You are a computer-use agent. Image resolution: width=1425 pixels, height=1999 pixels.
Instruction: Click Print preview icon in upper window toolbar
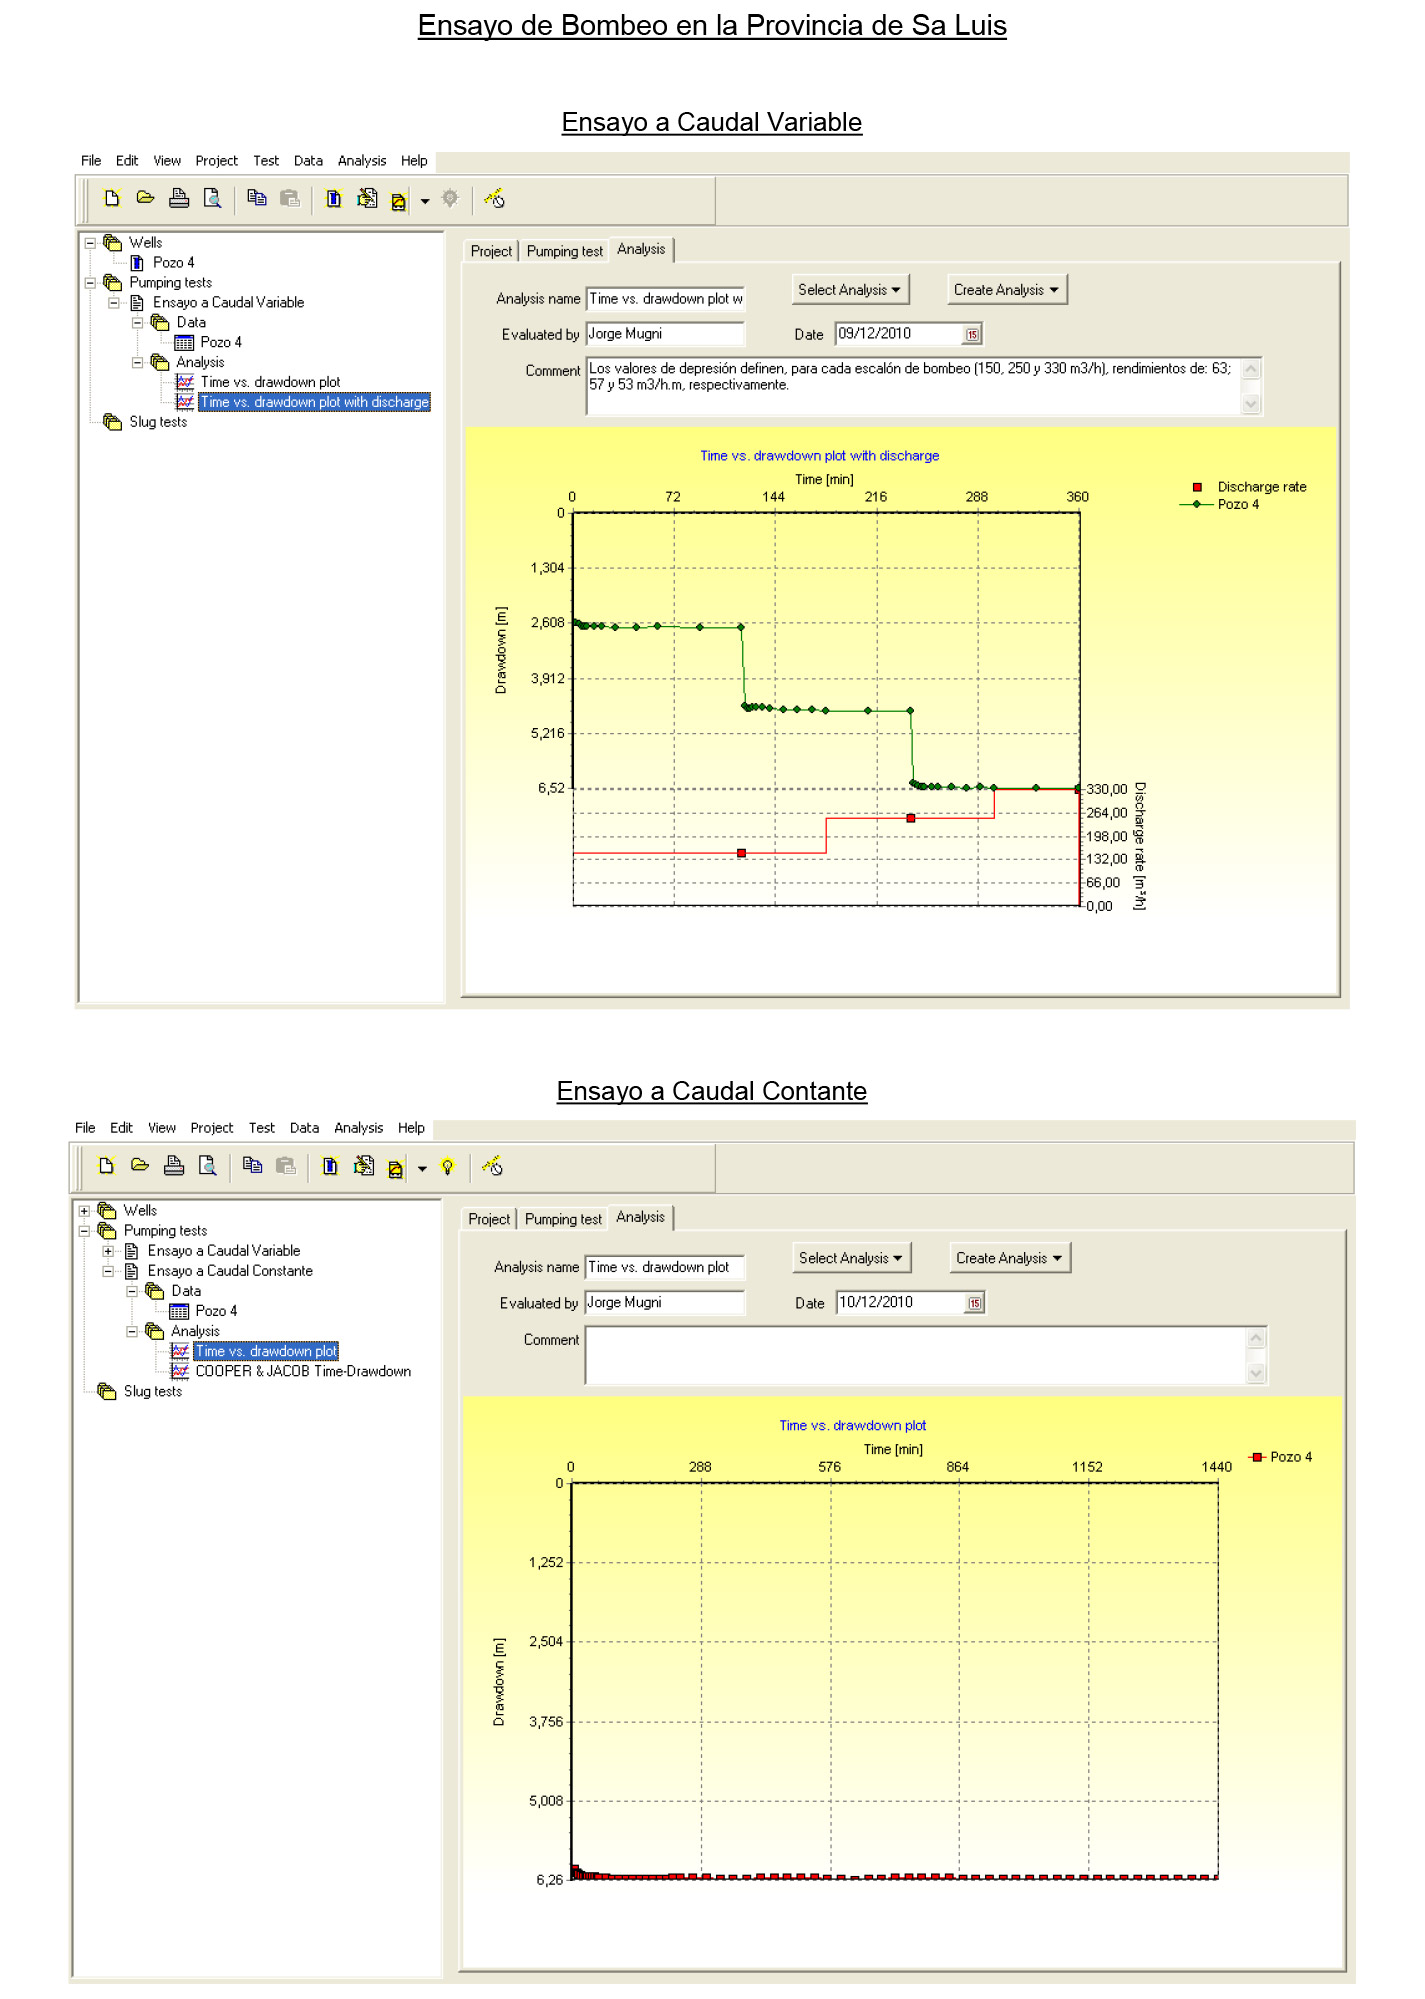point(212,198)
